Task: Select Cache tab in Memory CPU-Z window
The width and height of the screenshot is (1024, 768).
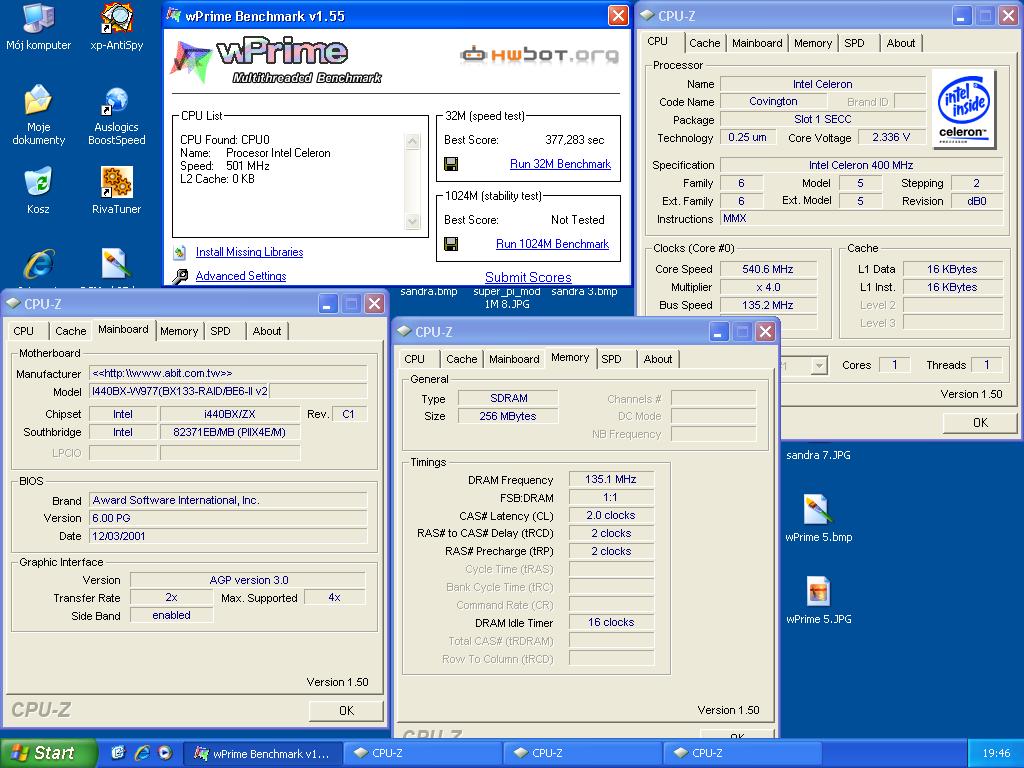Action: [x=462, y=359]
